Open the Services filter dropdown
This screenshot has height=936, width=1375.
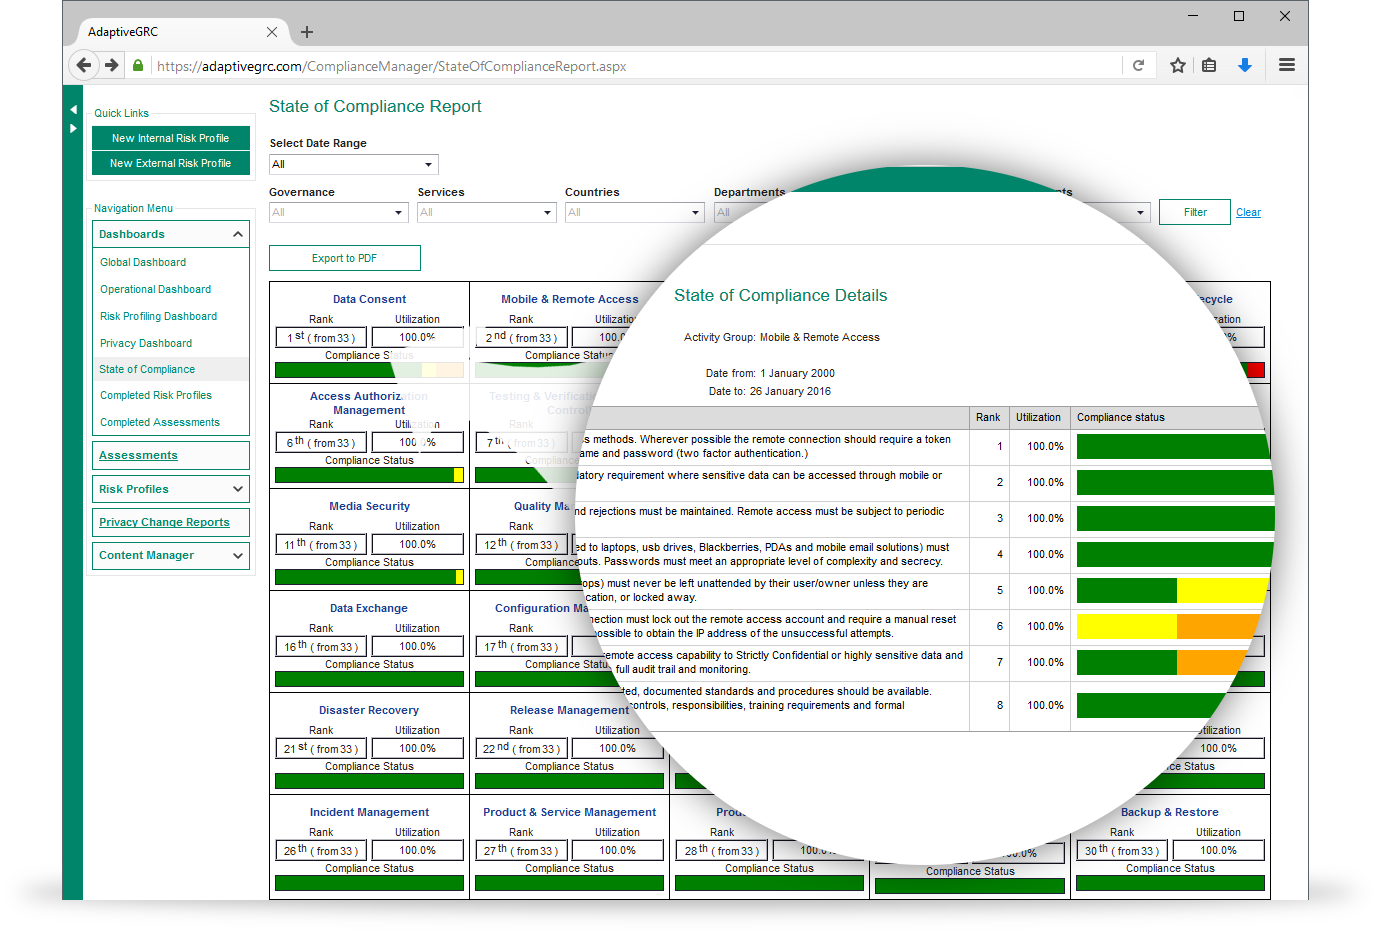[x=486, y=212]
